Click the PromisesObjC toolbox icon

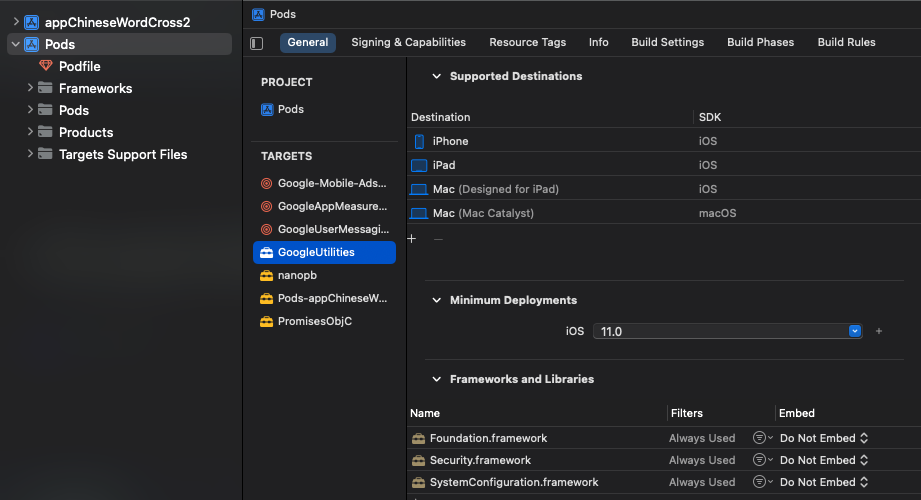267,321
